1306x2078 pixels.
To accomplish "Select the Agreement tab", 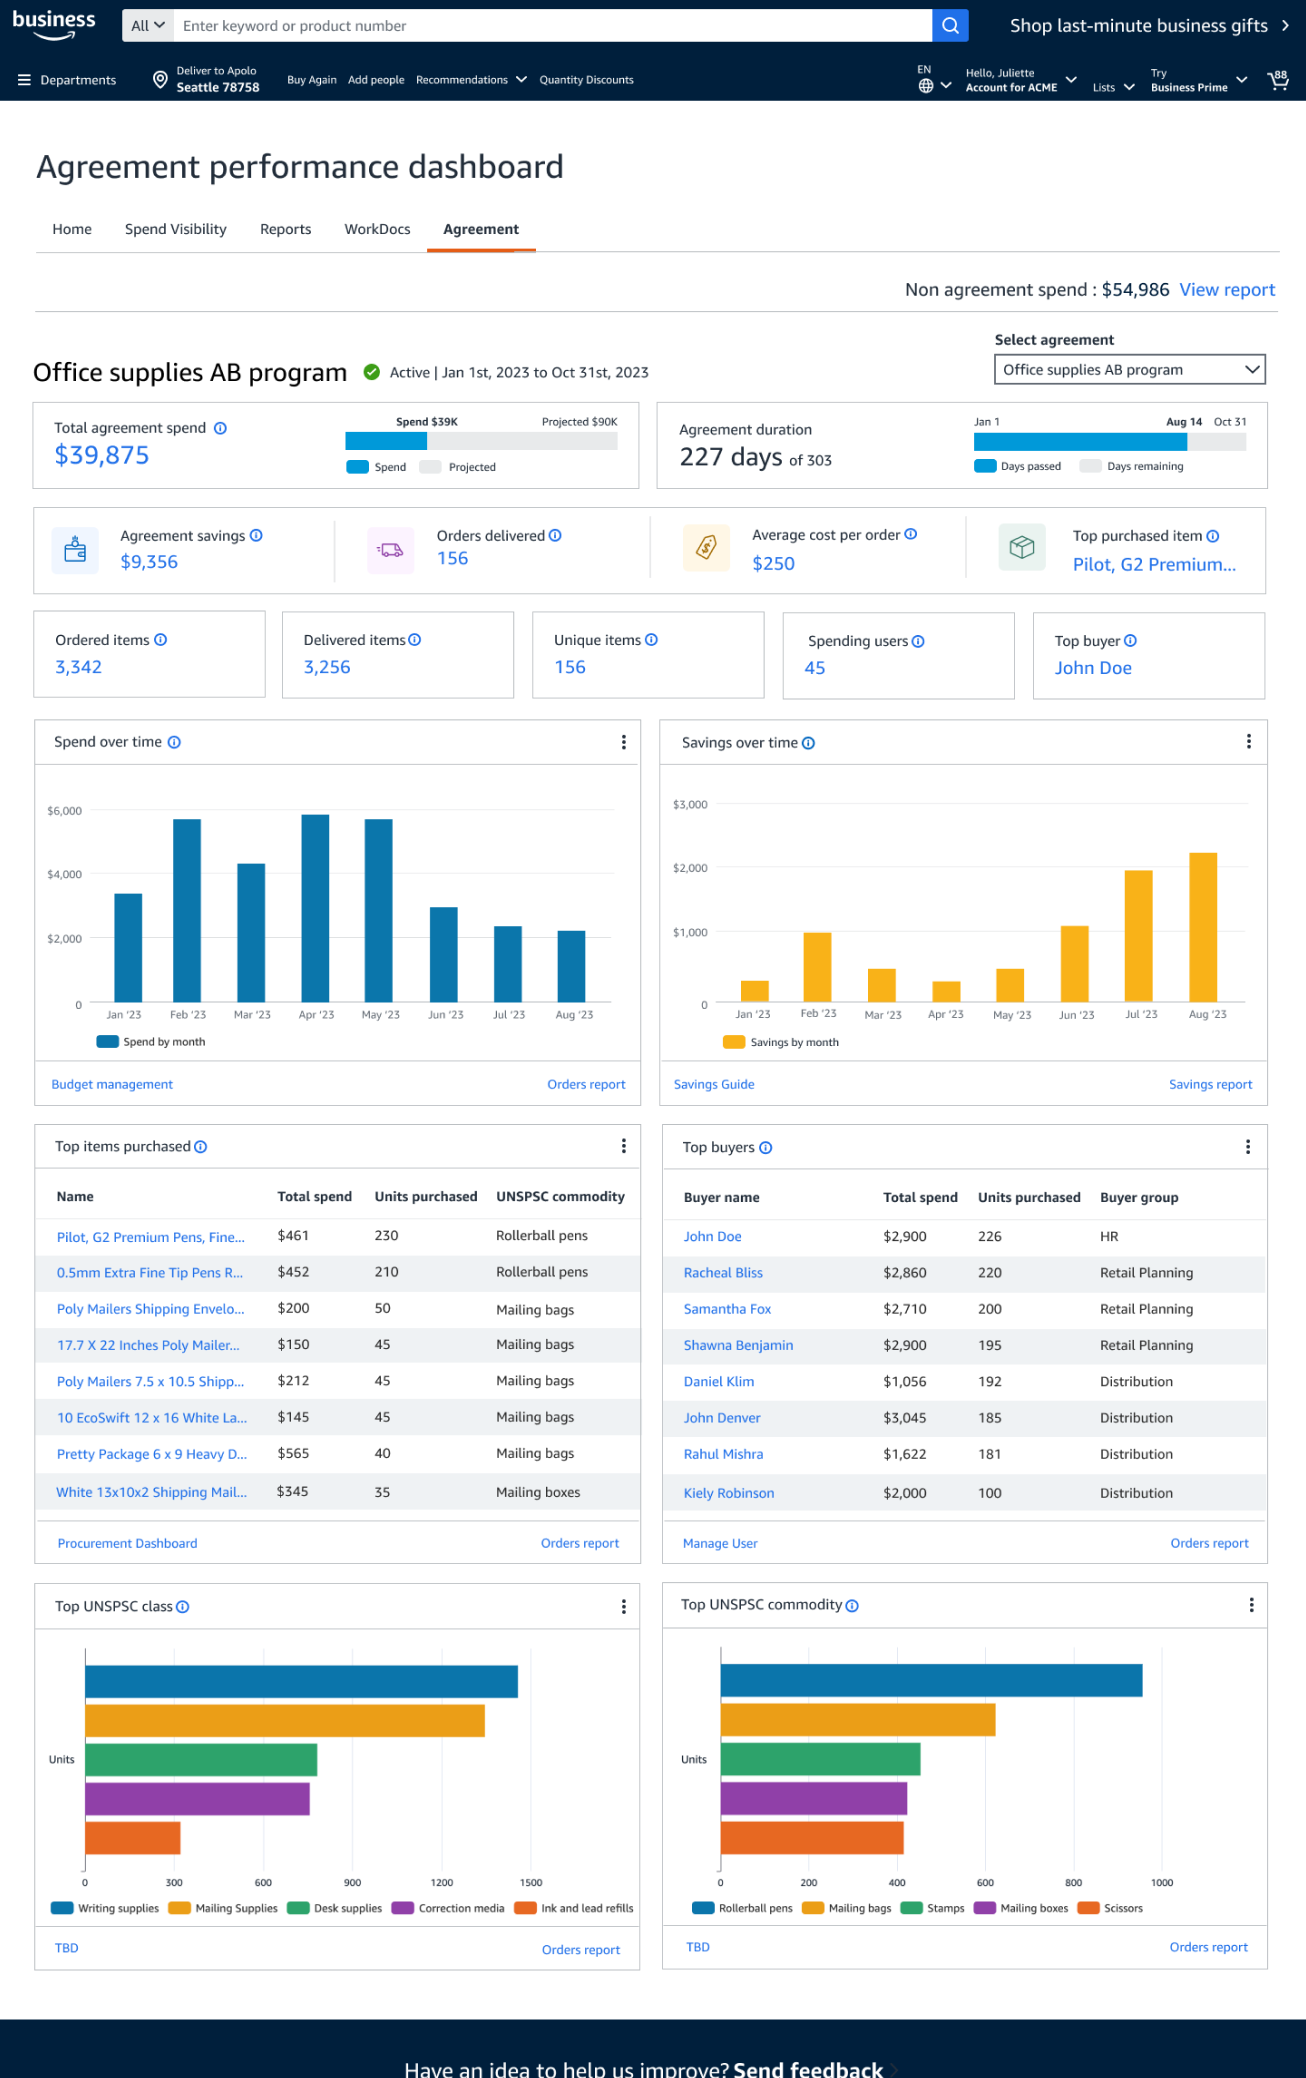I will (x=481, y=229).
